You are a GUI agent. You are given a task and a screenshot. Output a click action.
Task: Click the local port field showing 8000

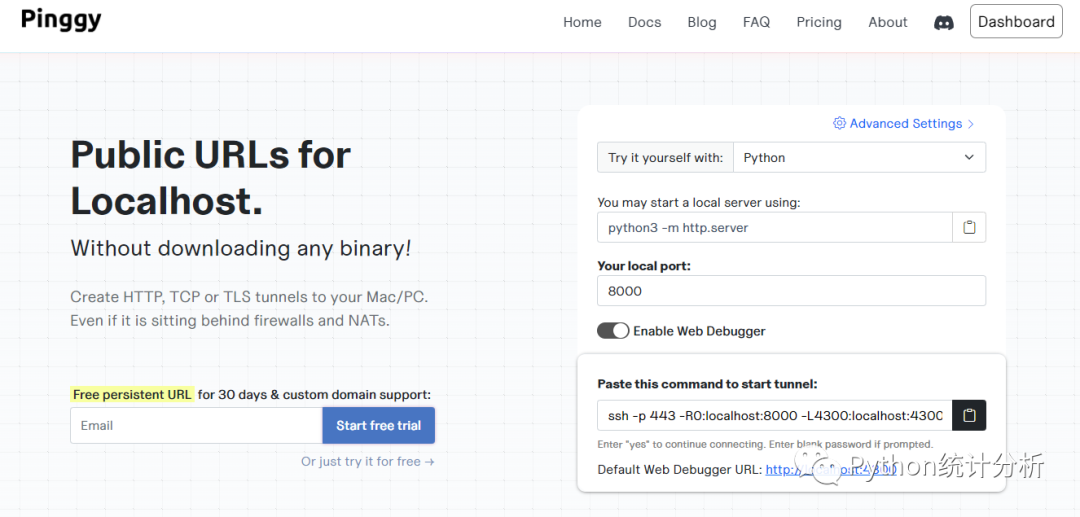pyautogui.click(x=791, y=291)
